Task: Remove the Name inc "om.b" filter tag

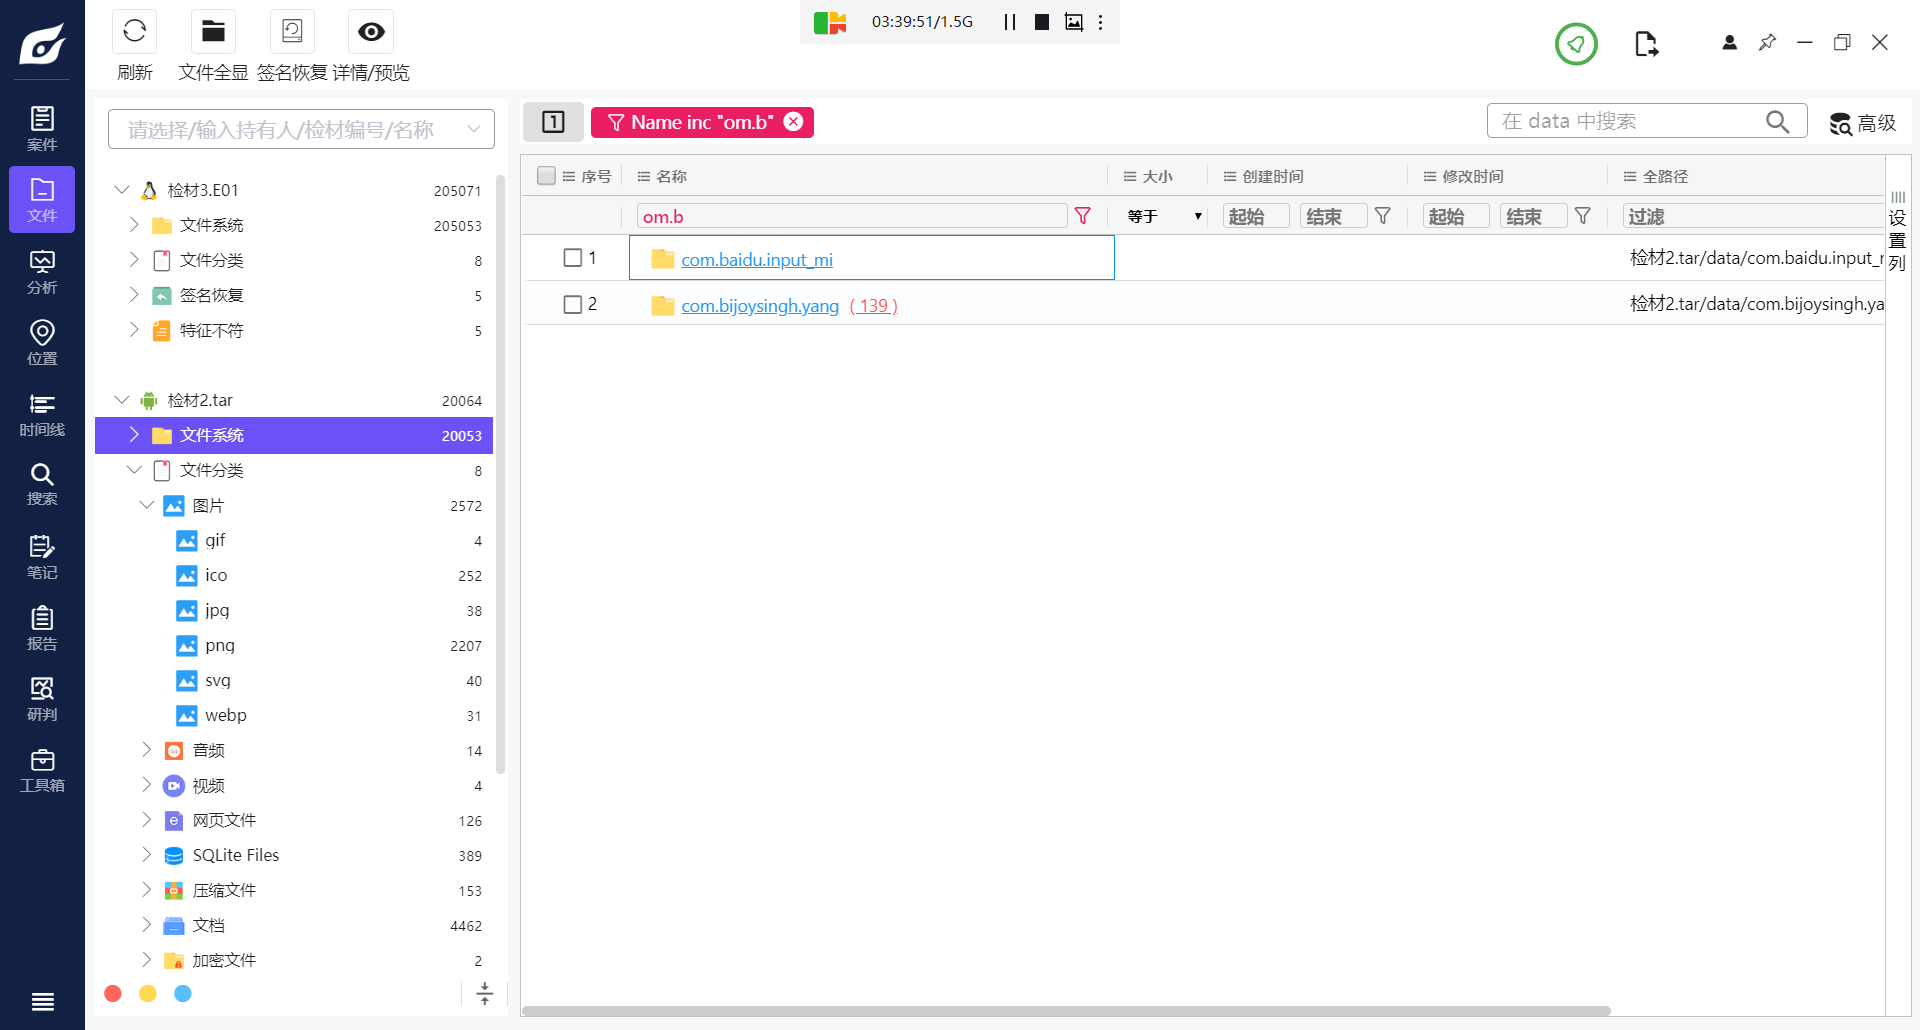Action: click(793, 122)
